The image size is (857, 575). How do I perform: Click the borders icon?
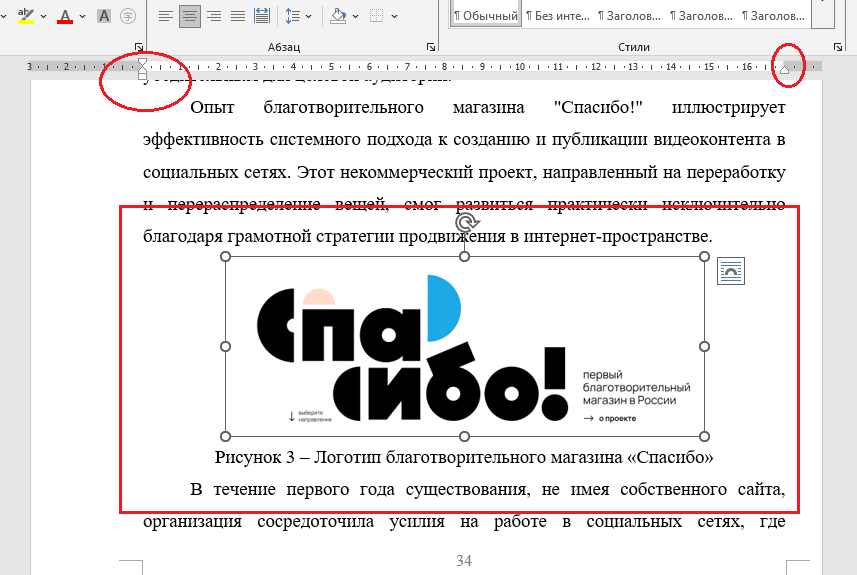coord(377,16)
